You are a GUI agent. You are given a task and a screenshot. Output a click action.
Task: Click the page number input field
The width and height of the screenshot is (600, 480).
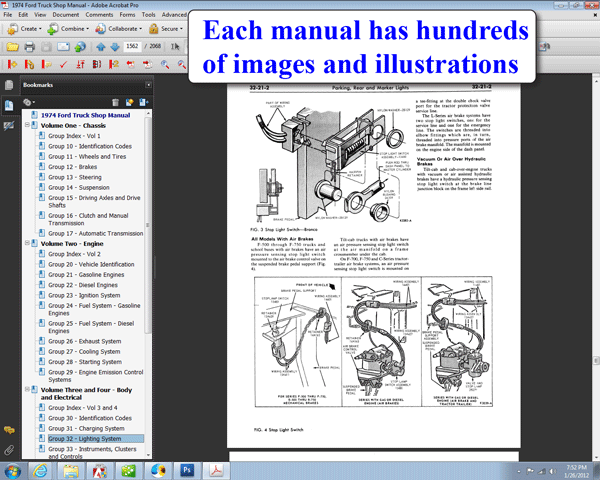[x=134, y=47]
